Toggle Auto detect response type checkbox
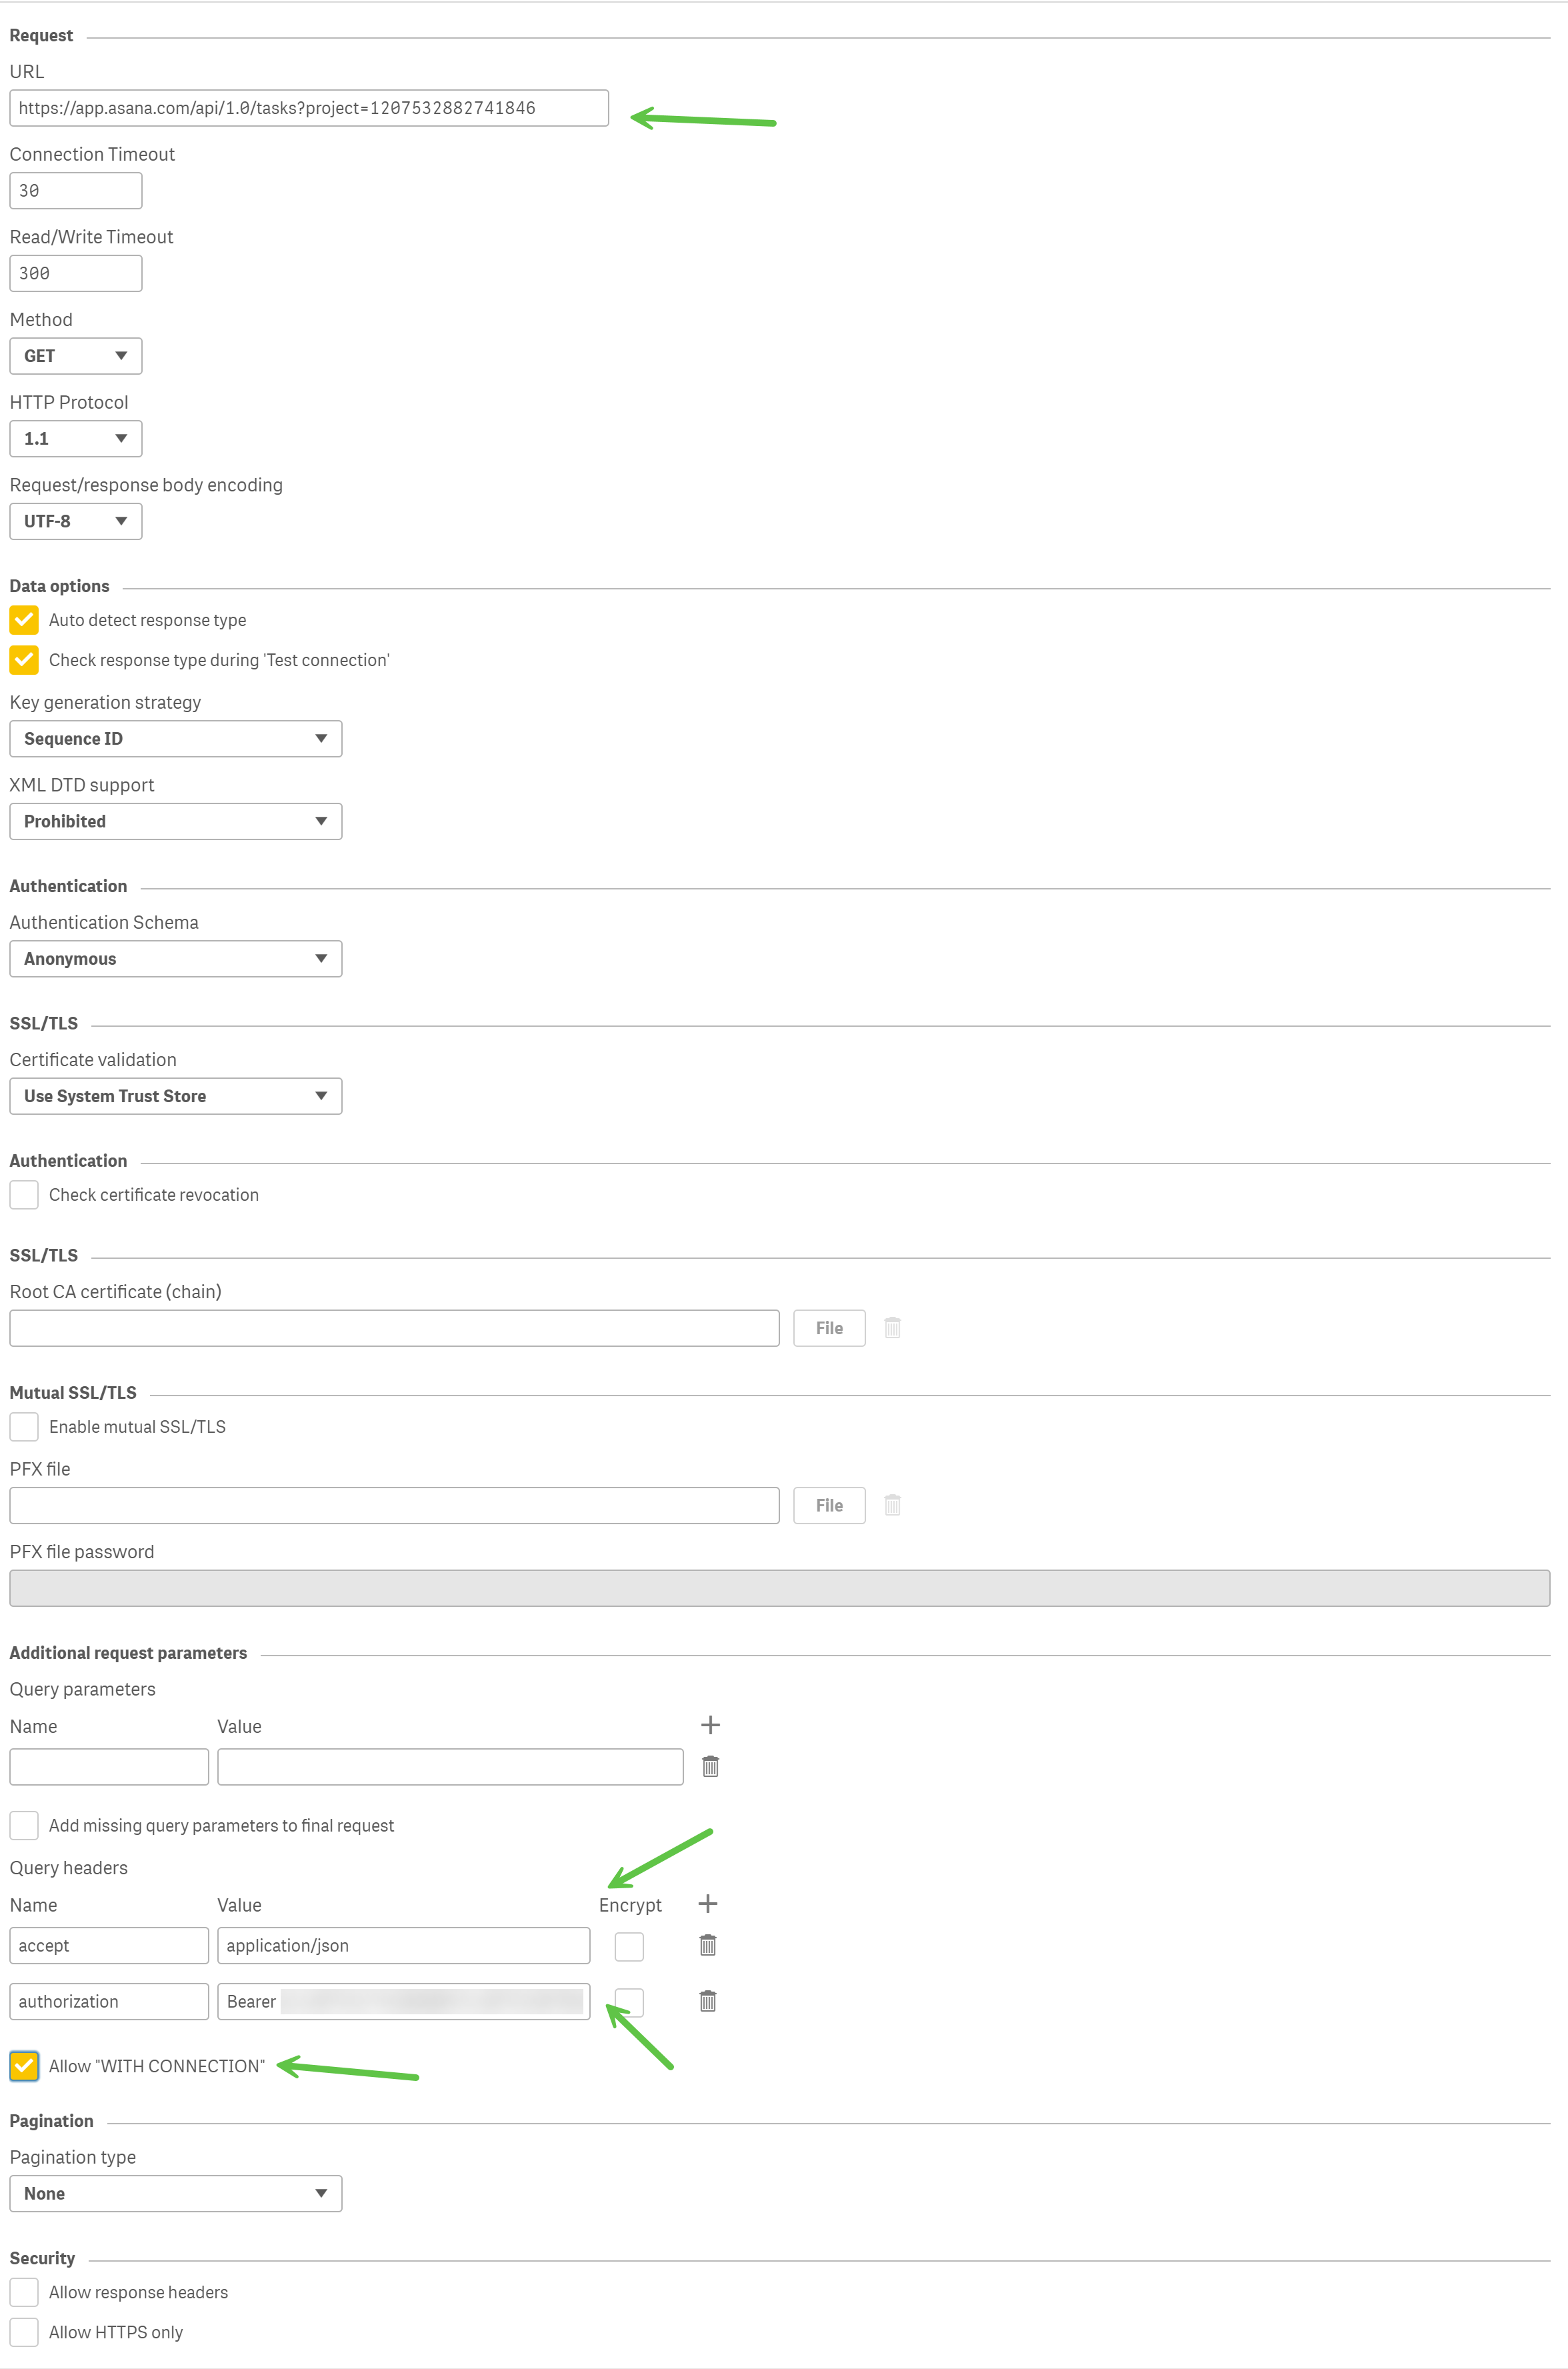The image size is (1568, 2369). pyautogui.click(x=24, y=620)
